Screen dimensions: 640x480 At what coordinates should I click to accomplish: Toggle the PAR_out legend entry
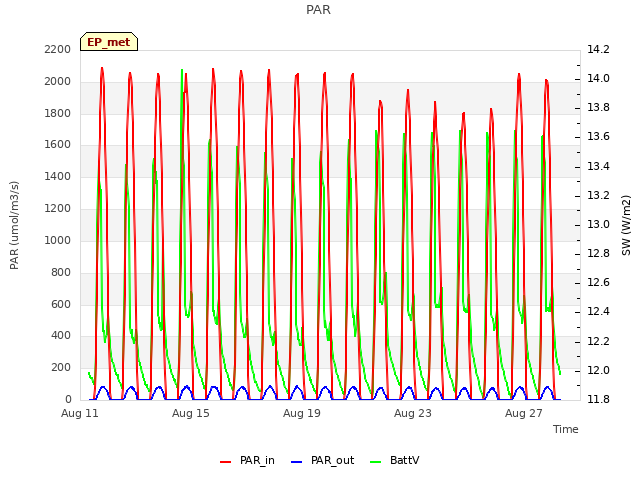point(322,460)
